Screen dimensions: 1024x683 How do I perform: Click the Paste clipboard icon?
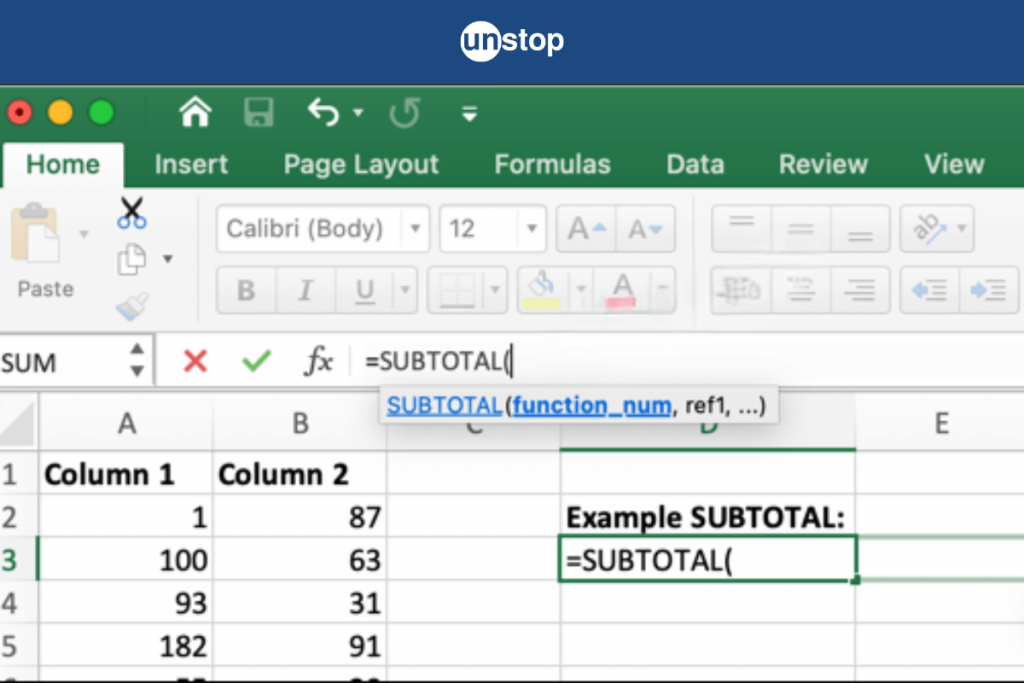click(37, 235)
